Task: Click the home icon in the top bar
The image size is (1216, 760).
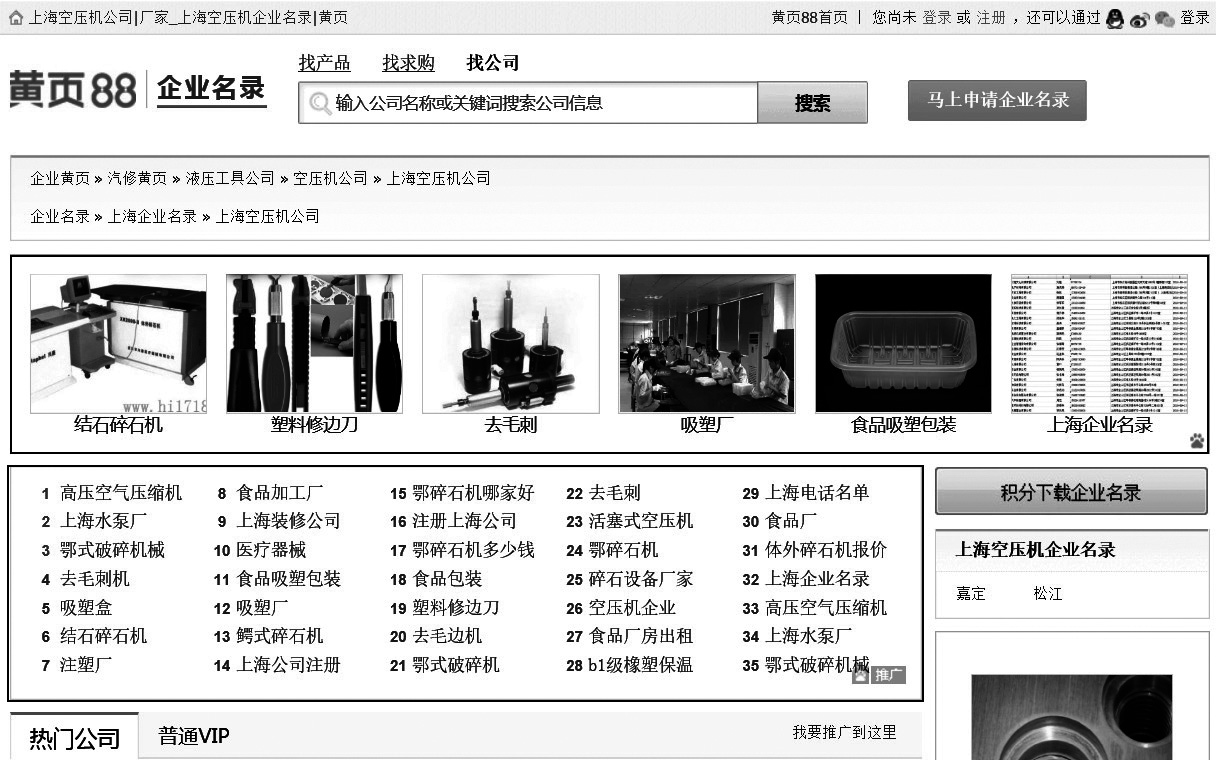Action: click(x=15, y=18)
